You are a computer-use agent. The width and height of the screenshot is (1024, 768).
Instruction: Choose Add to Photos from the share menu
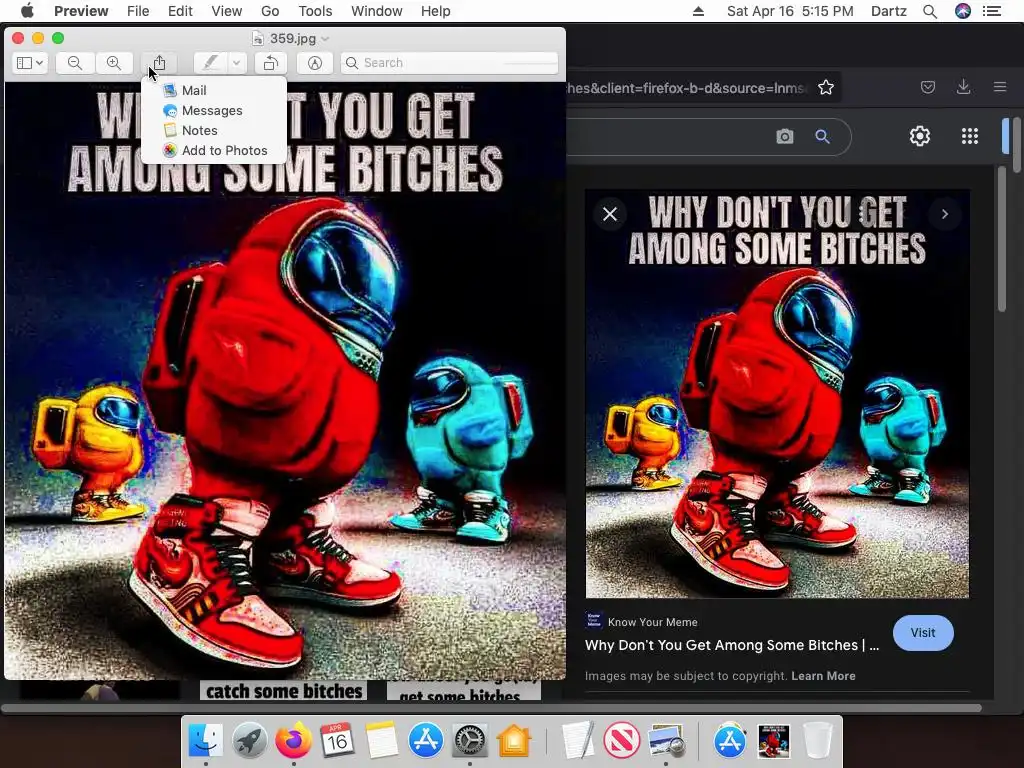[x=214, y=150]
